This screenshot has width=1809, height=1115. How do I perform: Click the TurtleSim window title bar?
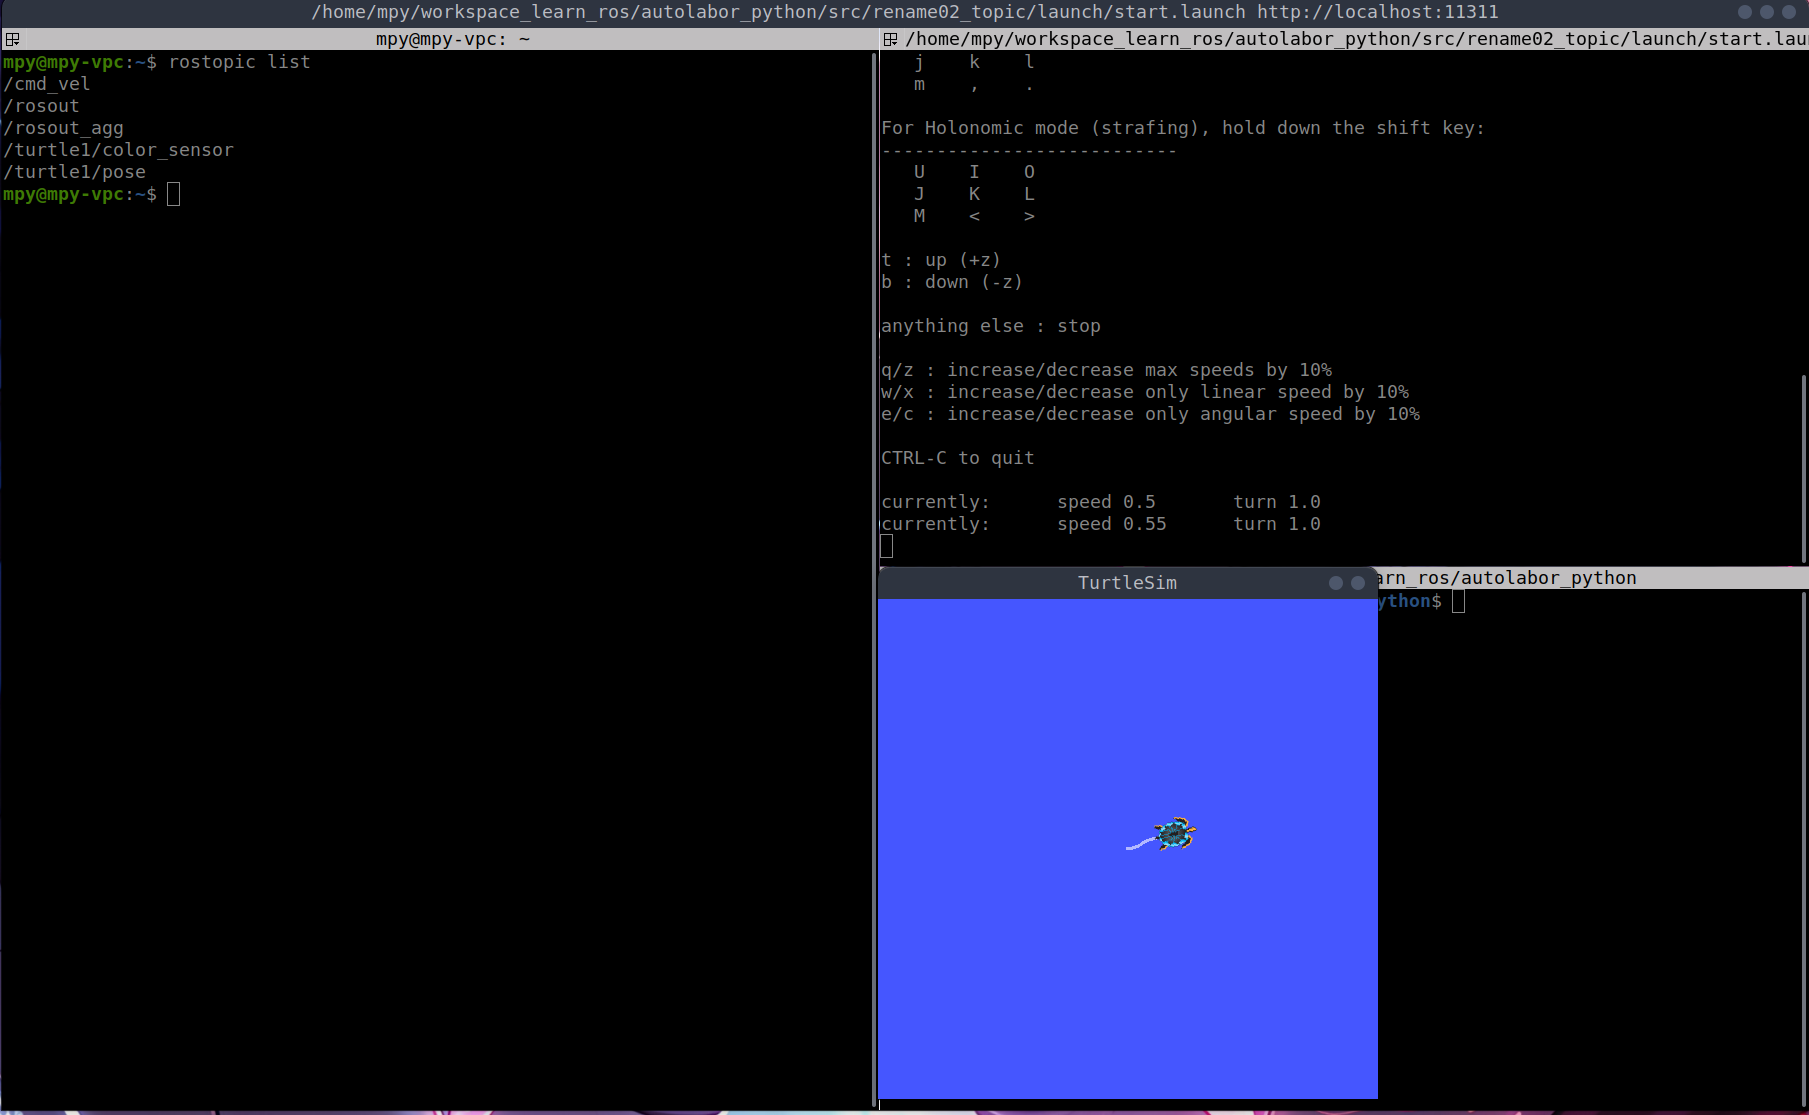point(1127,583)
